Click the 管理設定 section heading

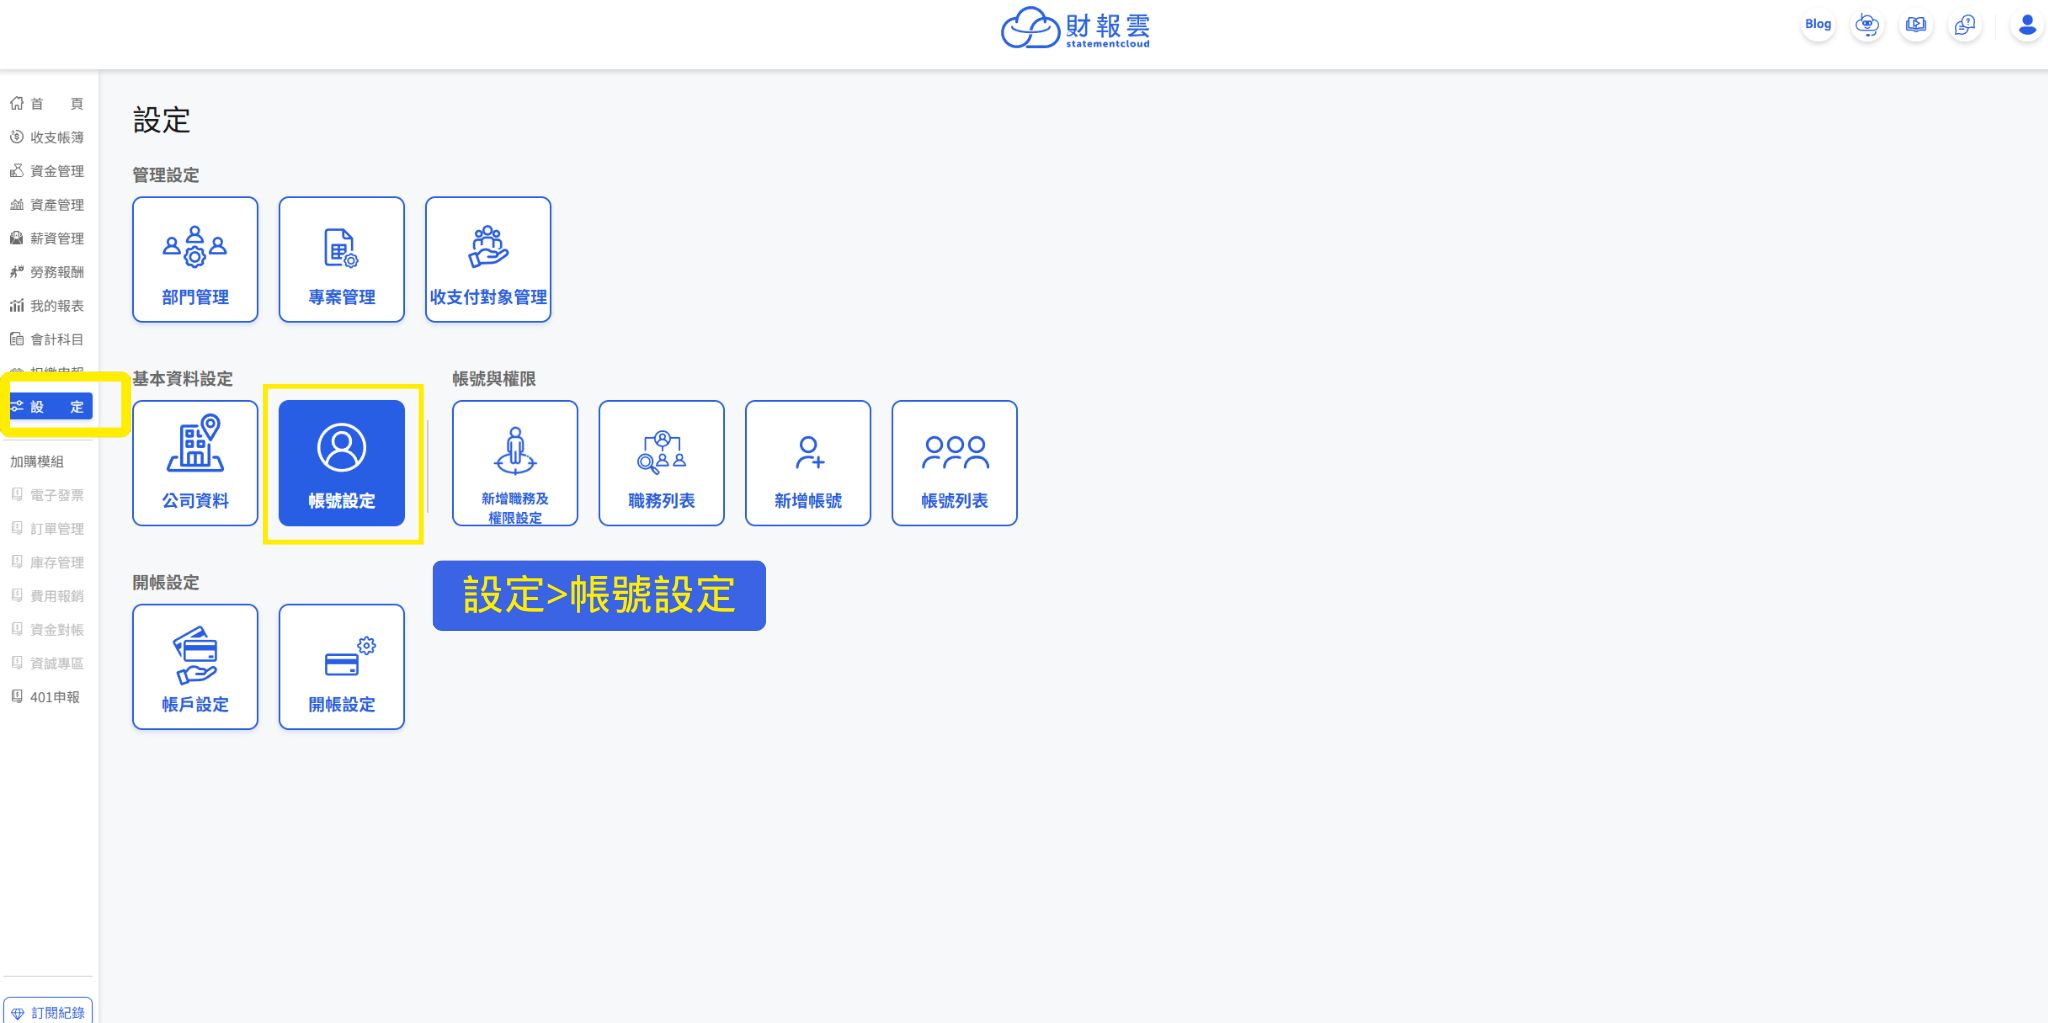coord(166,175)
